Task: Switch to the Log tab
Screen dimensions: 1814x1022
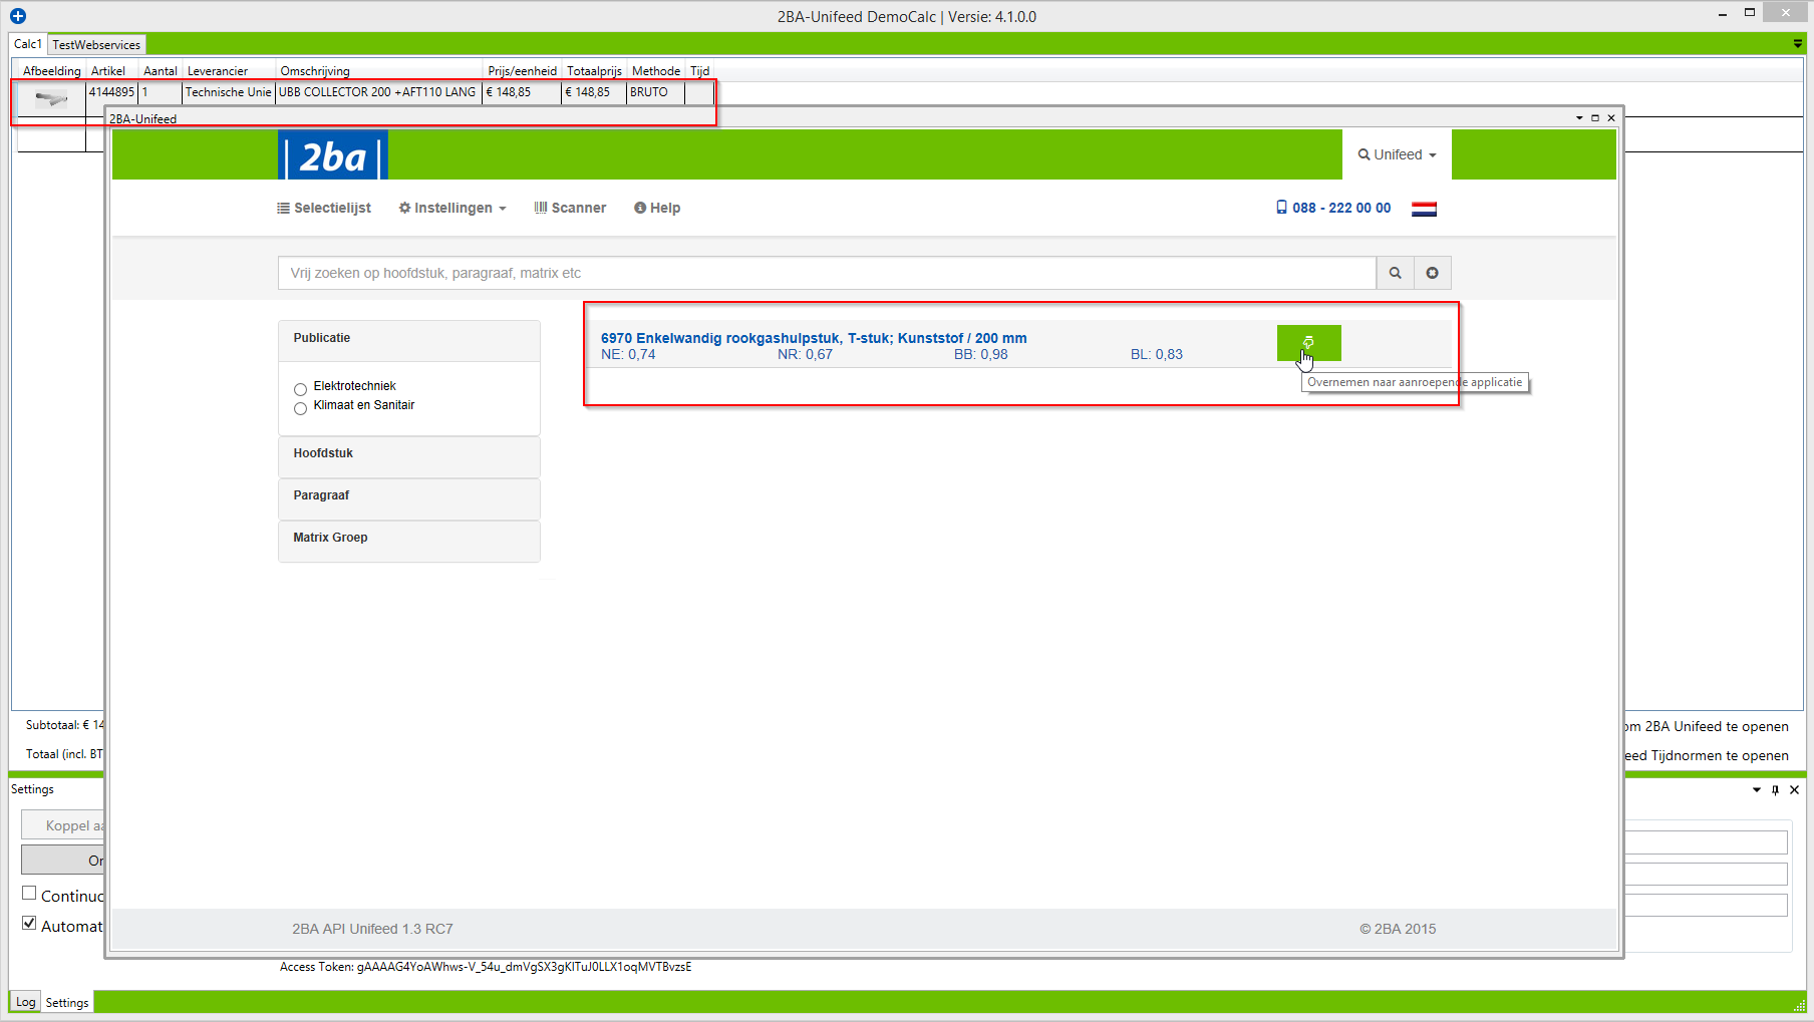Action: tap(25, 1002)
